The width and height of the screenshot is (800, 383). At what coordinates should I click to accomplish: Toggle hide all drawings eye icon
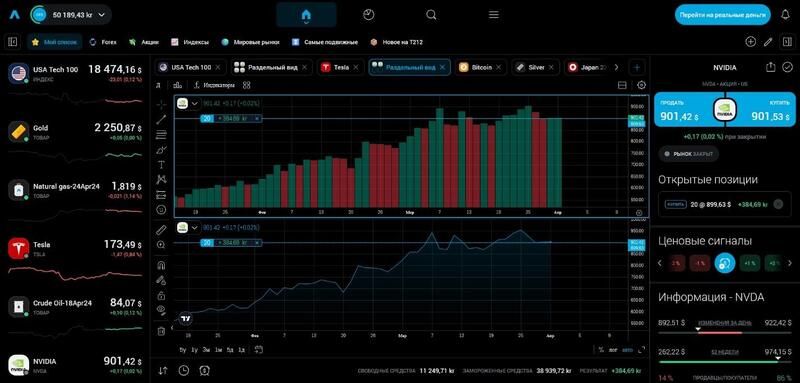(x=161, y=309)
